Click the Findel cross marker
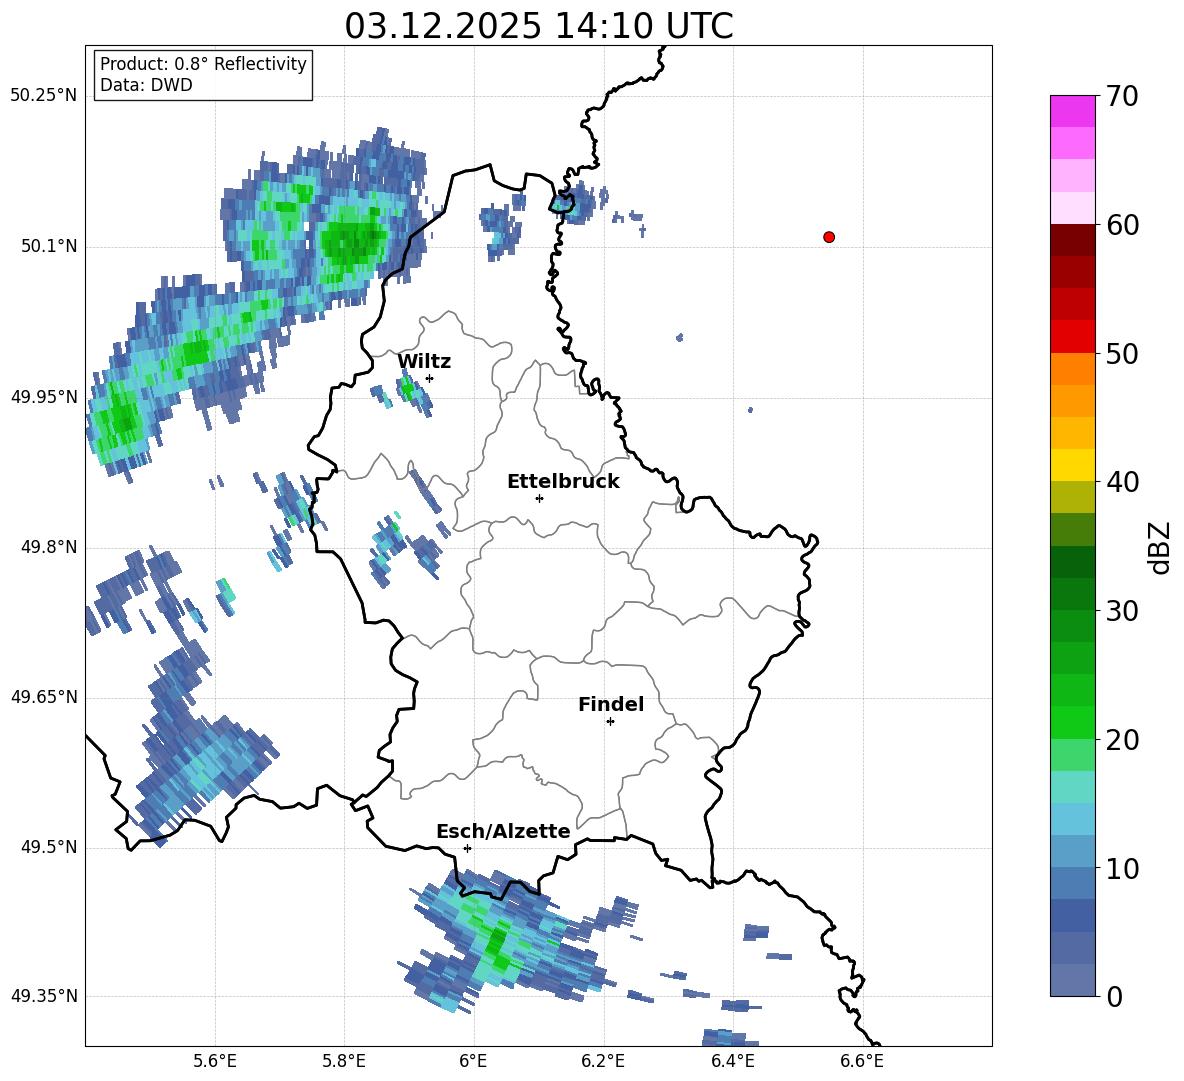Image resolution: width=1184 pixels, height=1081 pixels. point(610,722)
